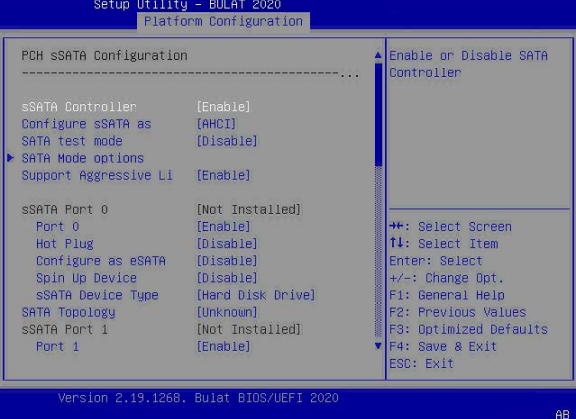576x419 pixels.
Task: Click the +/-: Change Opt. hint
Action: tap(446, 278)
